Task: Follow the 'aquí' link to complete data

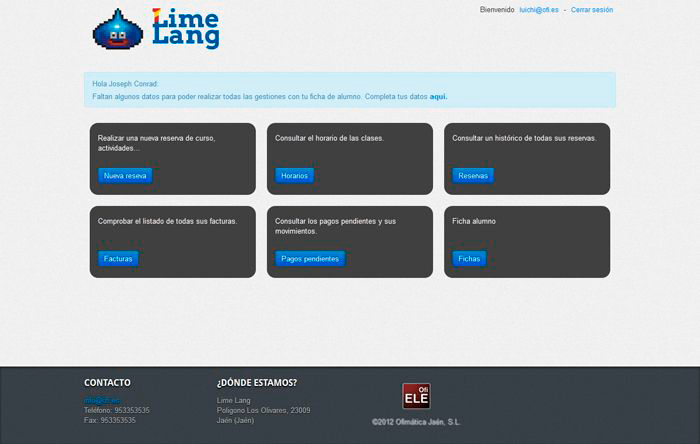Action: tap(438, 97)
